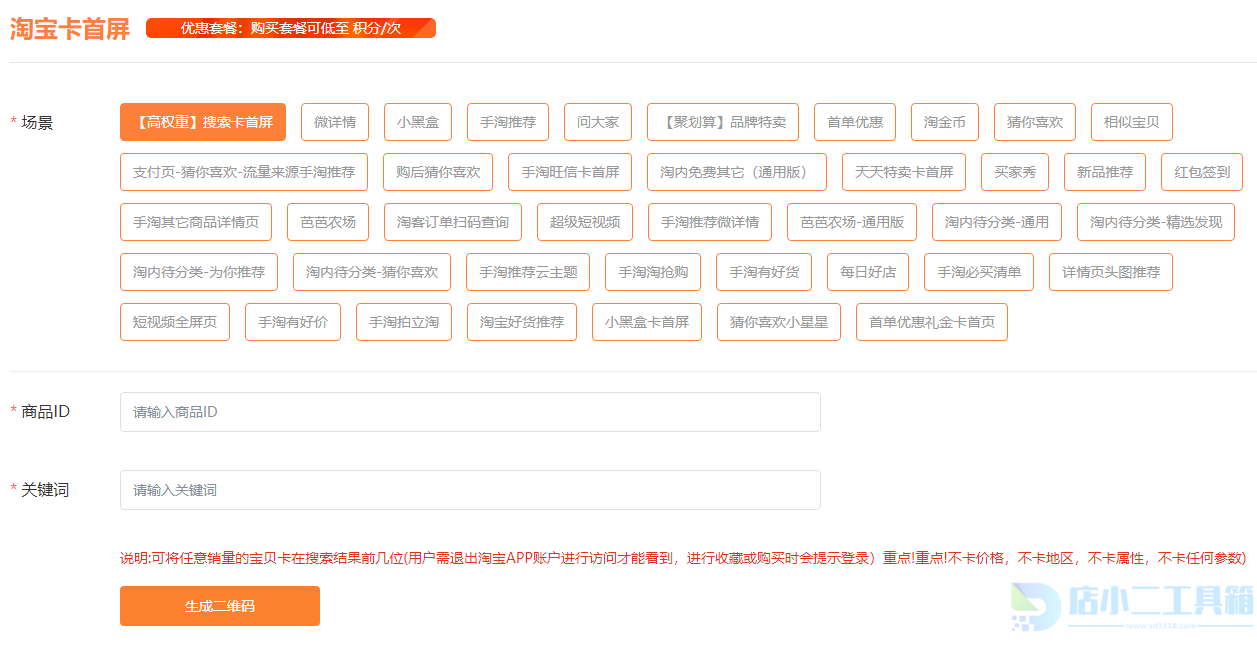
Task: Pick the 淘宝好货推荐 scene
Action: (x=522, y=322)
